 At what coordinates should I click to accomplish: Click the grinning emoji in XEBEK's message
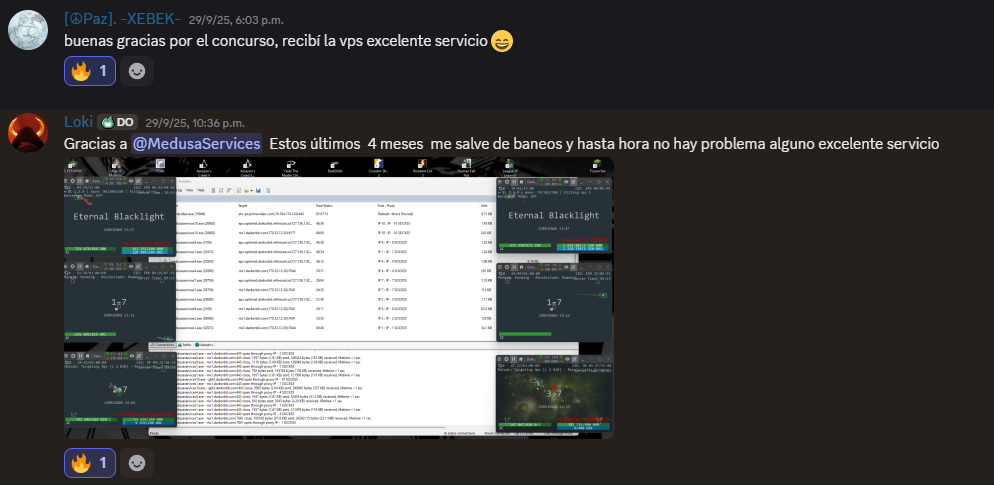pos(502,42)
